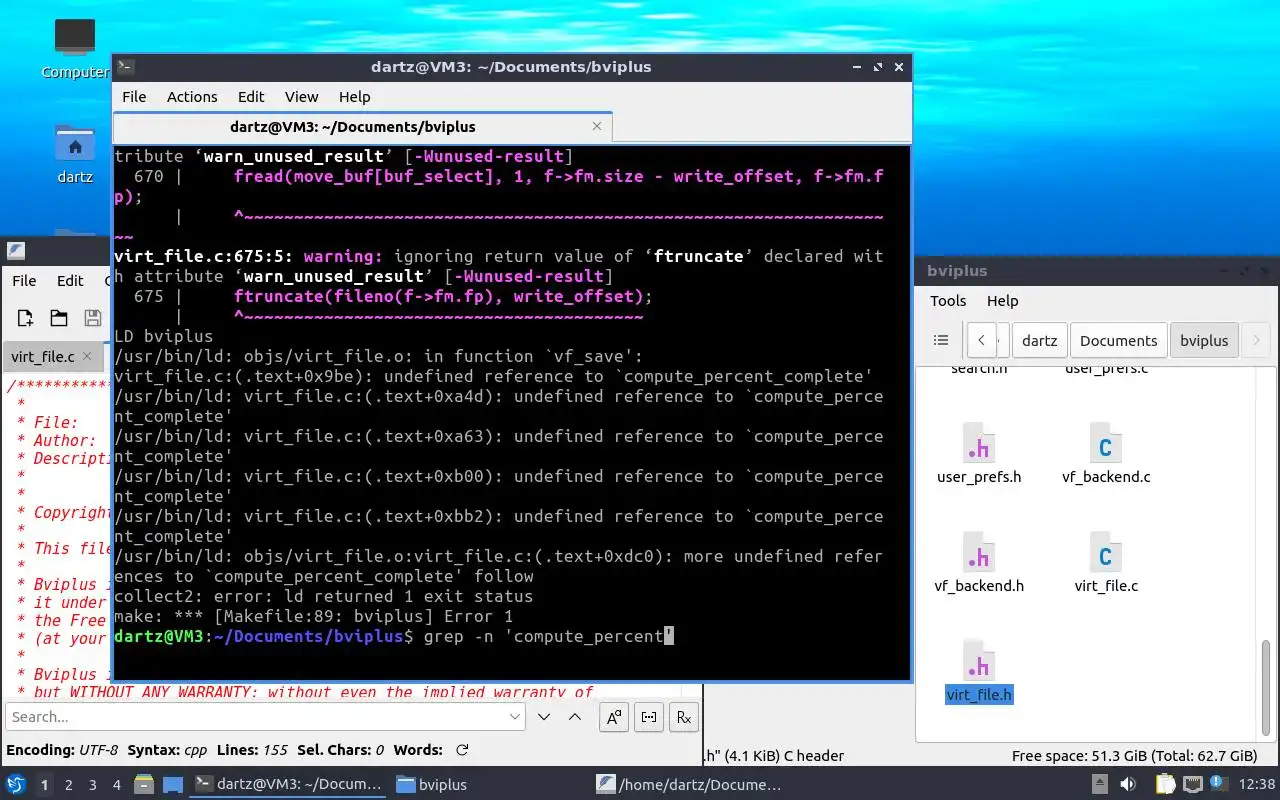1280x800 pixels.
Task: Open the terminal File menu
Action: point(134,97)
